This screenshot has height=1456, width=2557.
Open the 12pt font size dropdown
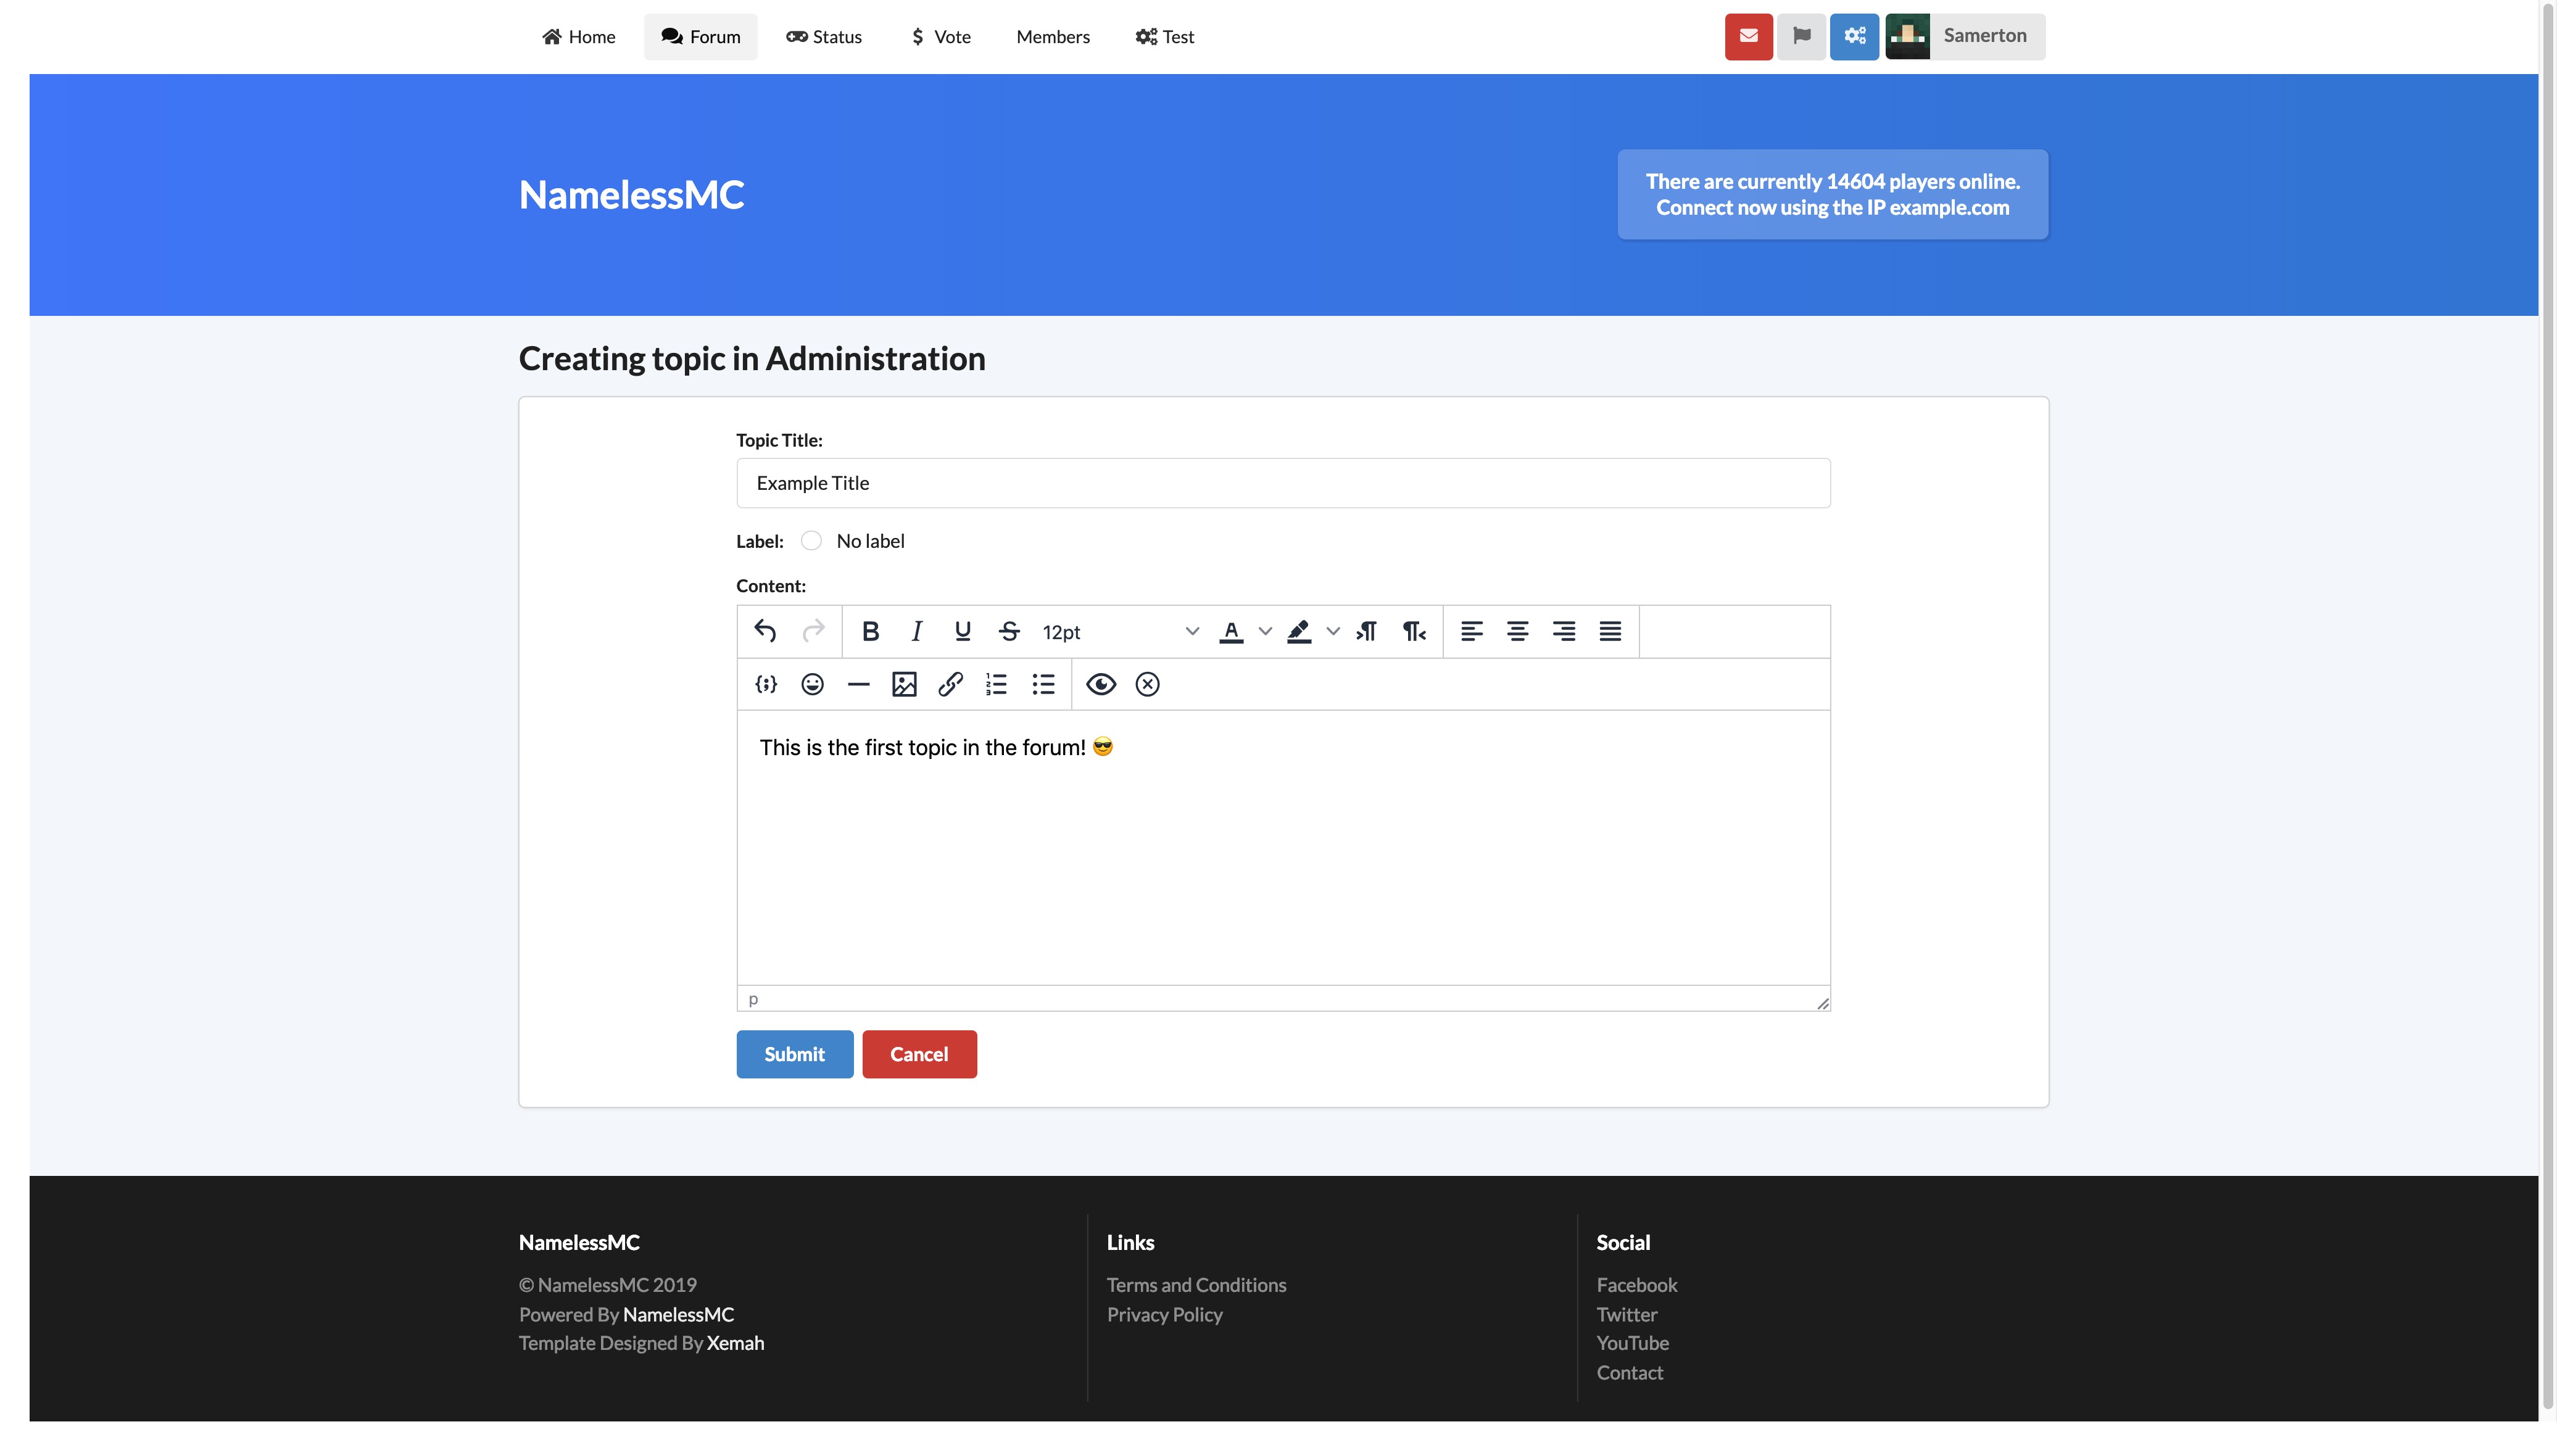1119,631
